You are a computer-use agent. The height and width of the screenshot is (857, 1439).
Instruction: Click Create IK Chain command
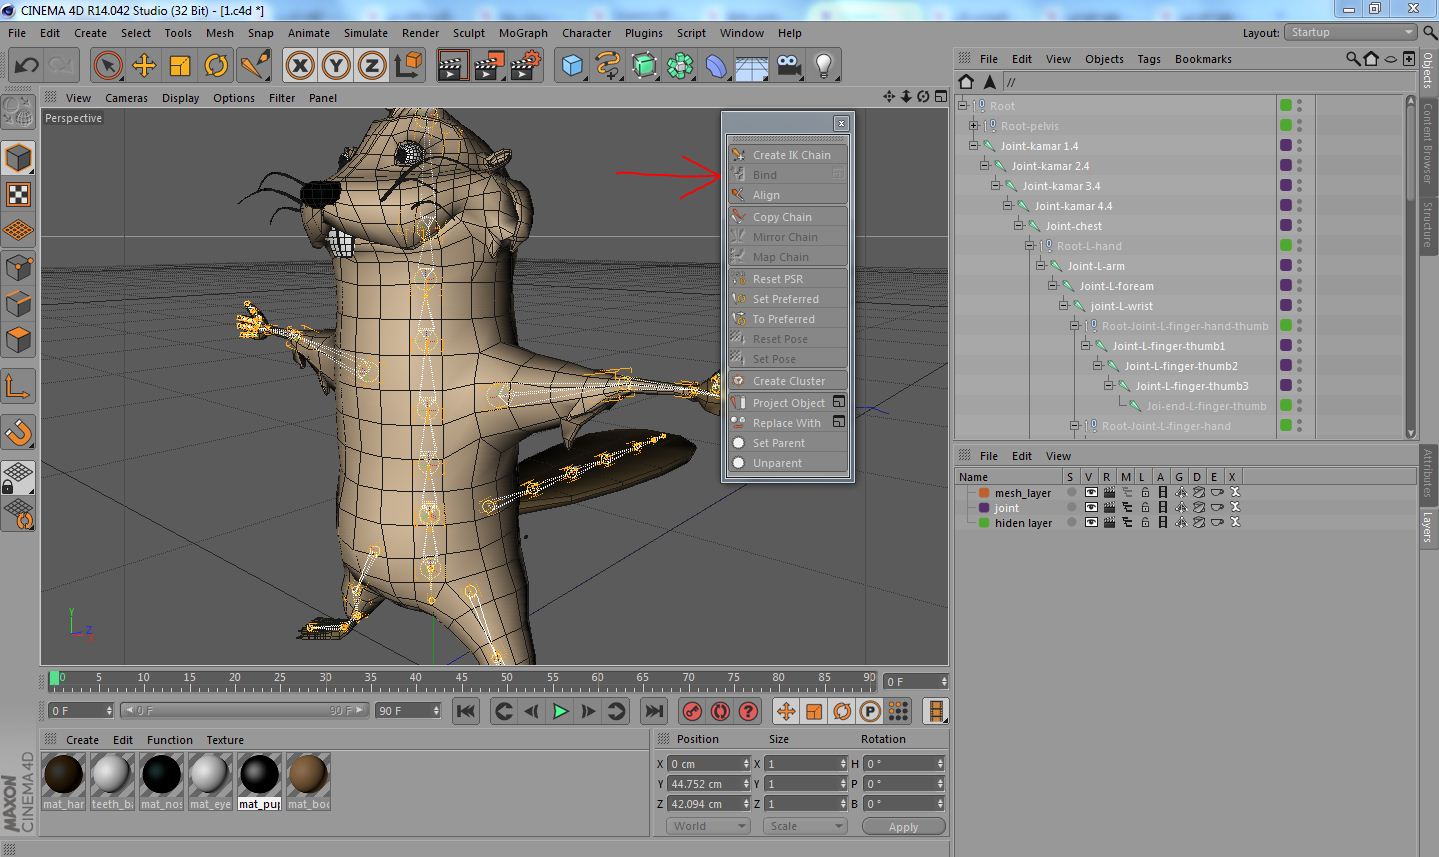[x=789, y=155]
